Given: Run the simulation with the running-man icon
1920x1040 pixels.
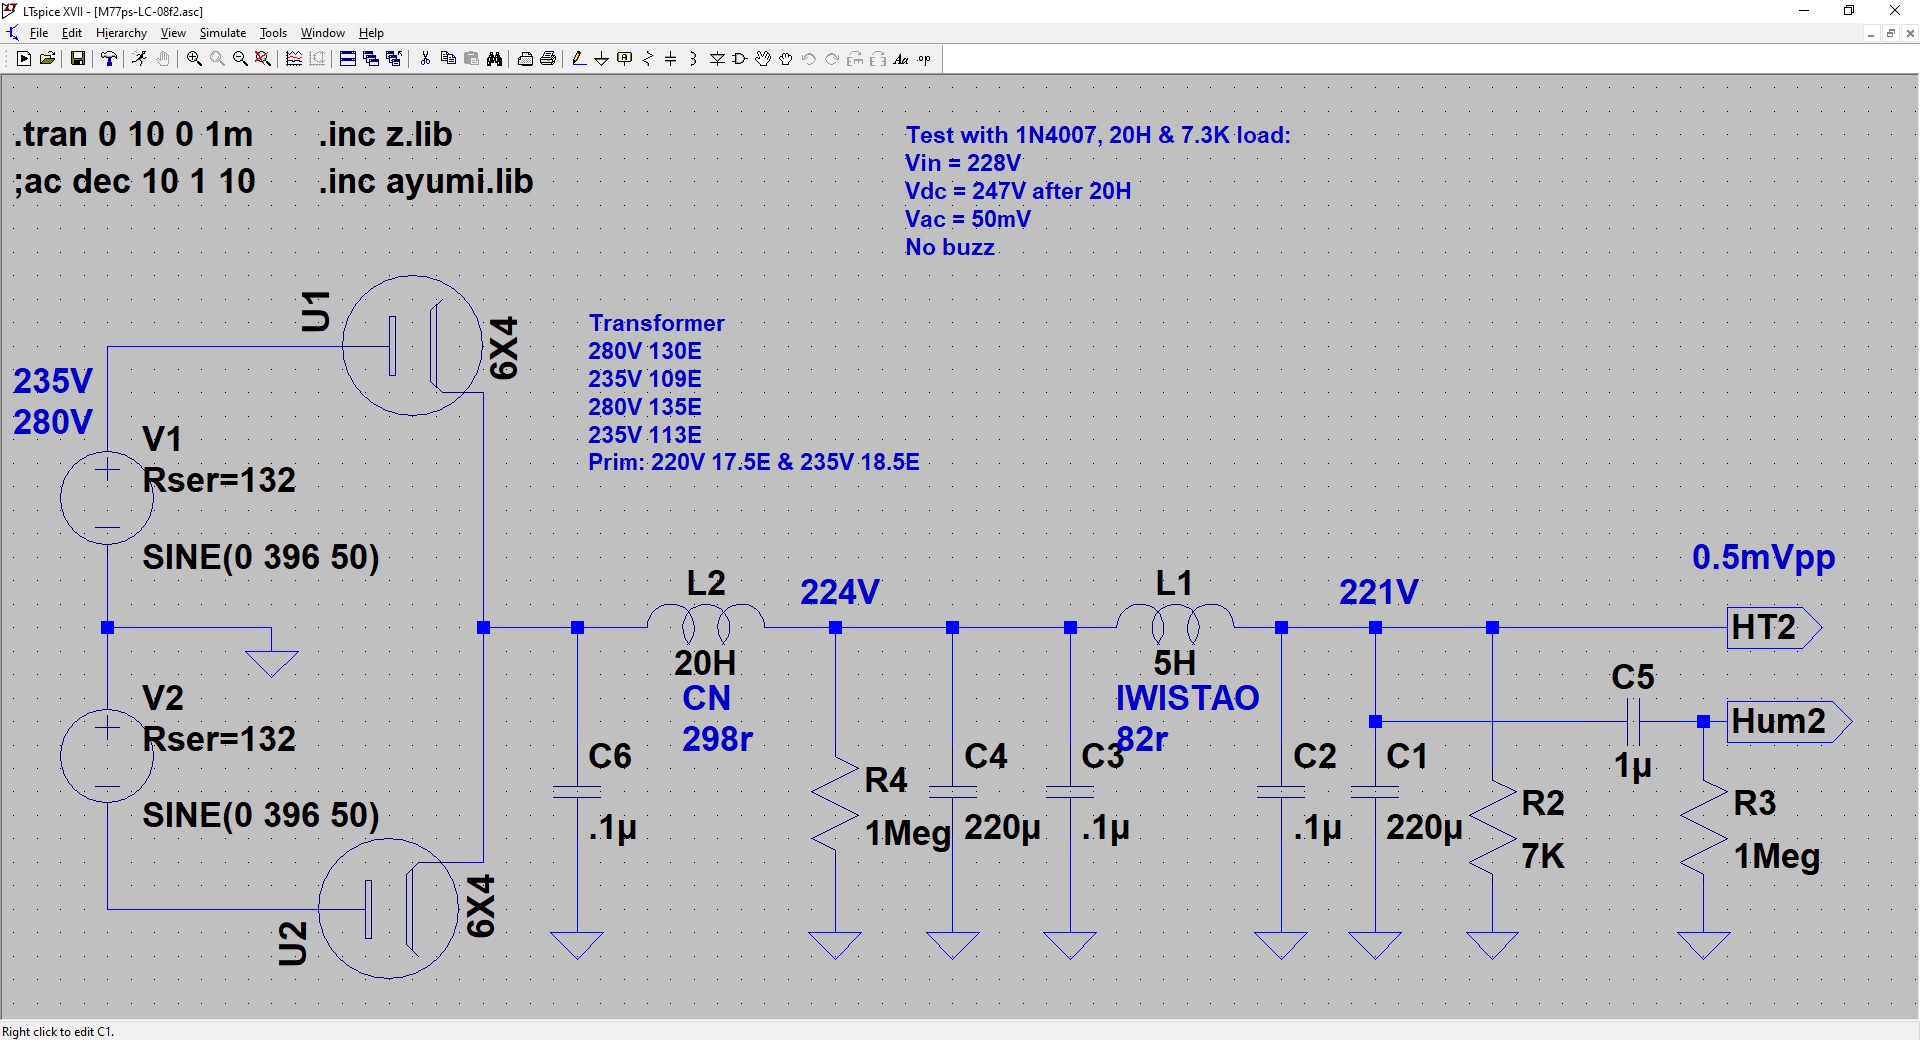Looking at the screenshot, I should 139,59.
